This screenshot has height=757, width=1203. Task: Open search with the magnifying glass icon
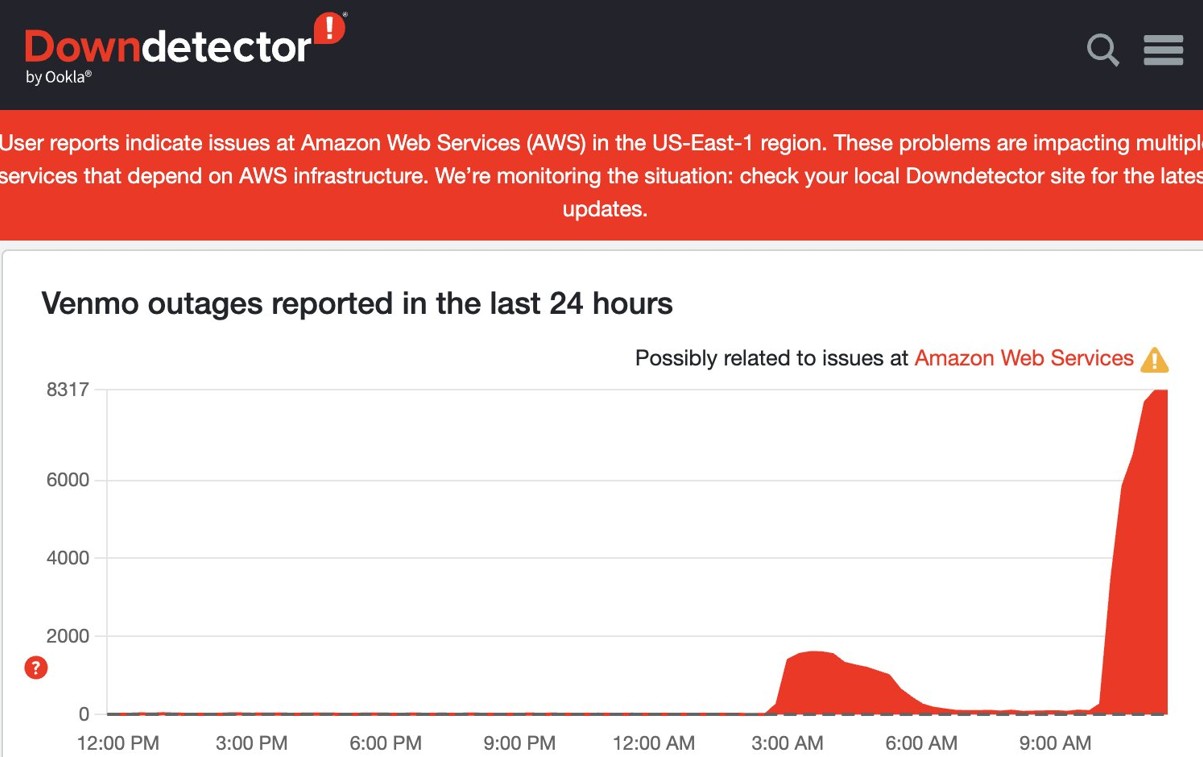click(x=1102, y=49)
